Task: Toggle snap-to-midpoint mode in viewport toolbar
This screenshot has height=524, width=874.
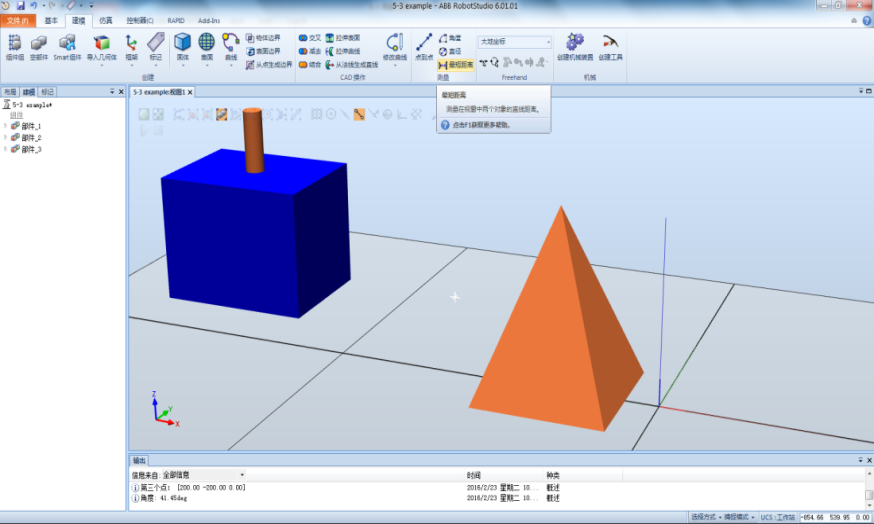Action: 345,114
